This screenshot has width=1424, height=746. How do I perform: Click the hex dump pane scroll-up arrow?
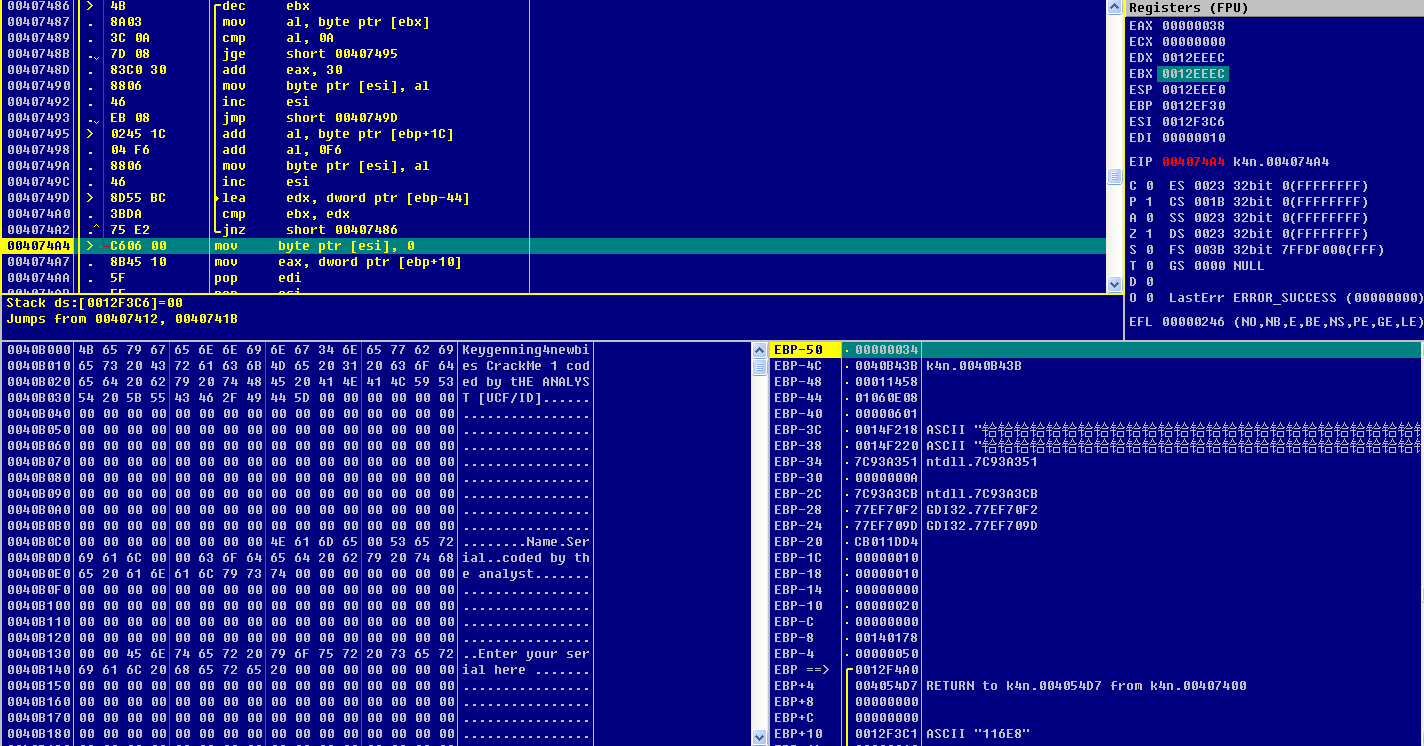pyautogui.click(x=760, y=350)
